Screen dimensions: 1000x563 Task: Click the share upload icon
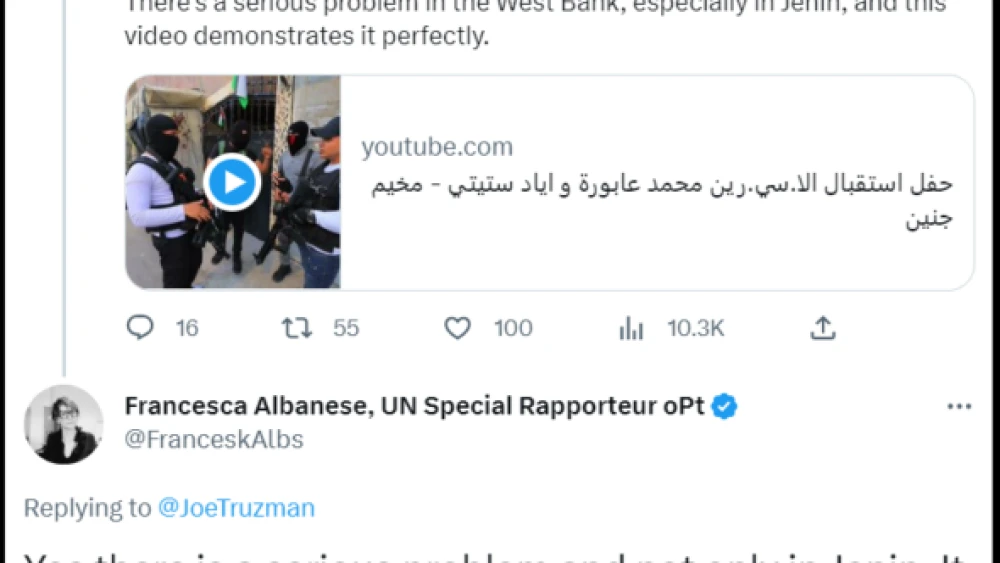pyautogui.click(x=822, y=328)
